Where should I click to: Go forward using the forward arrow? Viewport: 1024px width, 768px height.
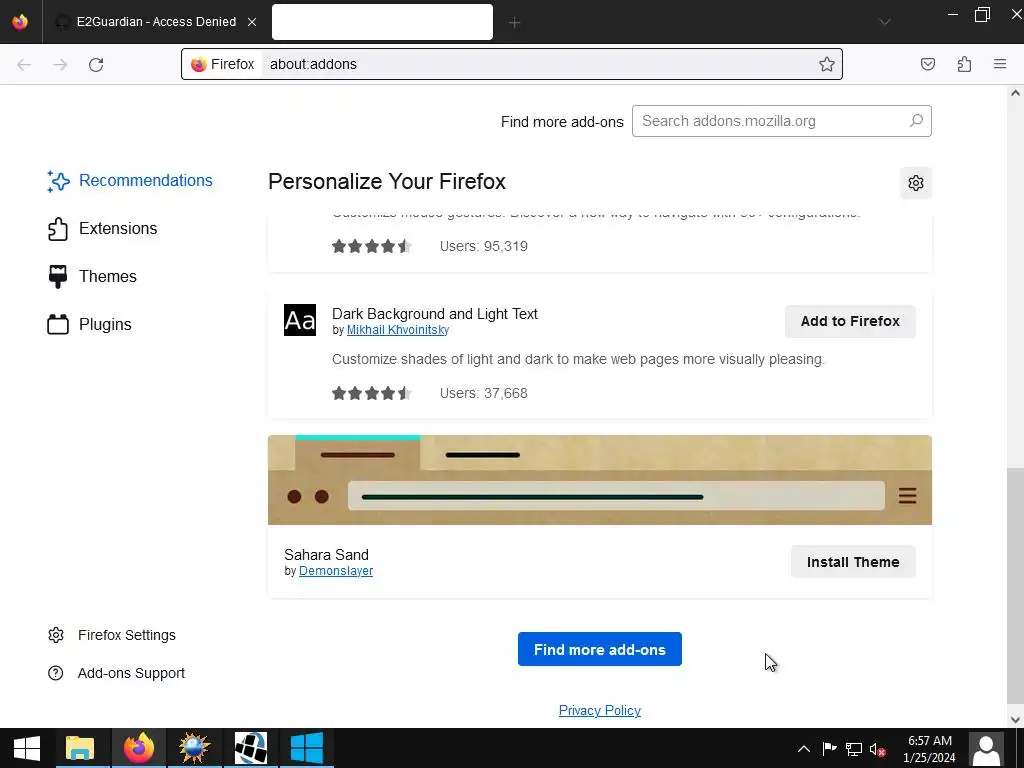pyautogui.click(x=60, y=65)
